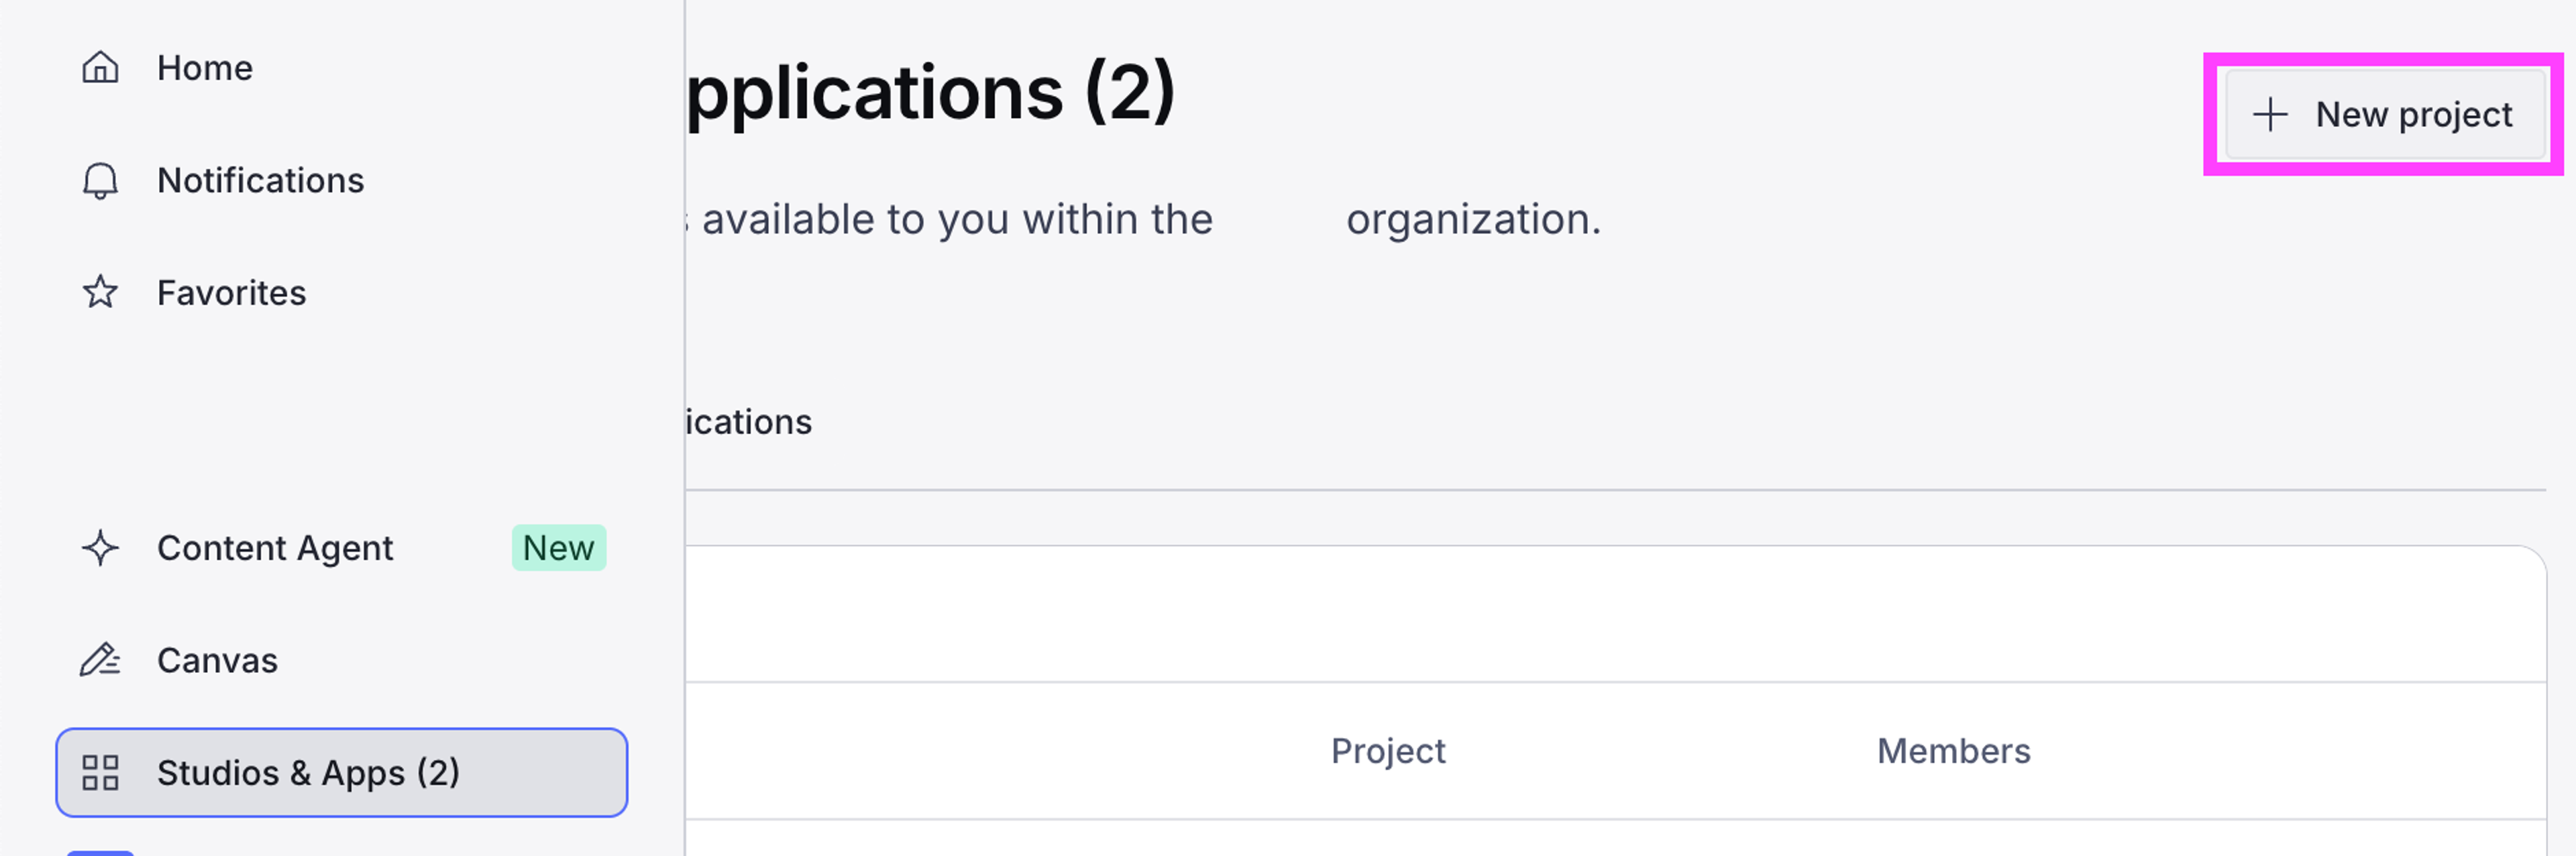Click the Home house icon
This screenshot has width=2576, height=856.
100,68
